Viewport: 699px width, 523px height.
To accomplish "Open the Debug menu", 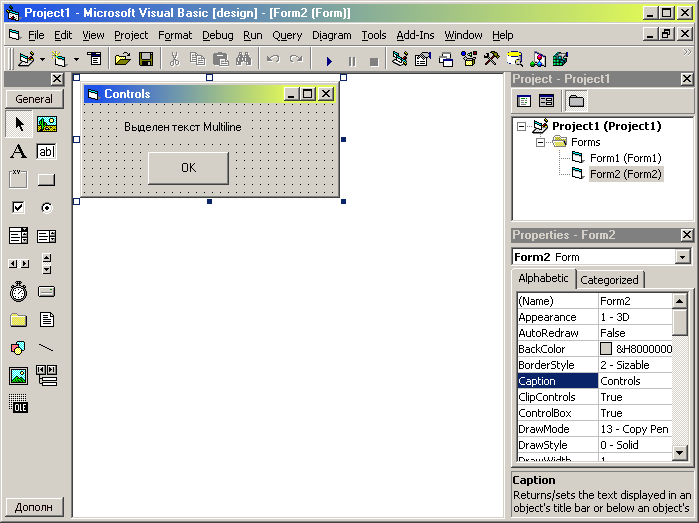I will (218, 35).
